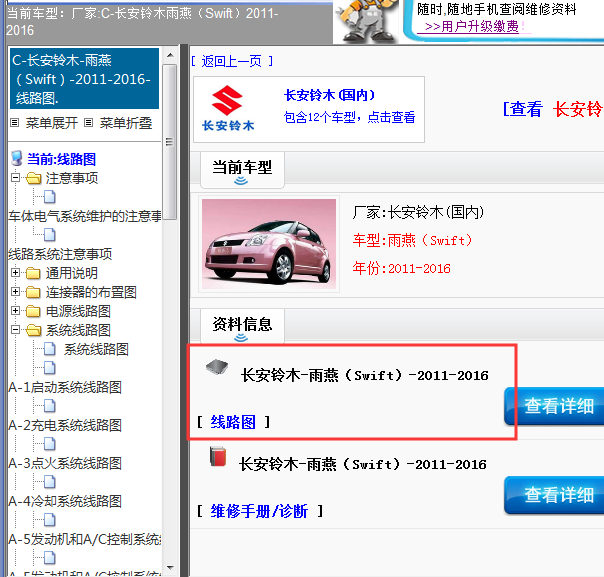Expand the 通用说明 folder
Image resolution: width=604 pixels, height=577 pixels.
point(15,273)
